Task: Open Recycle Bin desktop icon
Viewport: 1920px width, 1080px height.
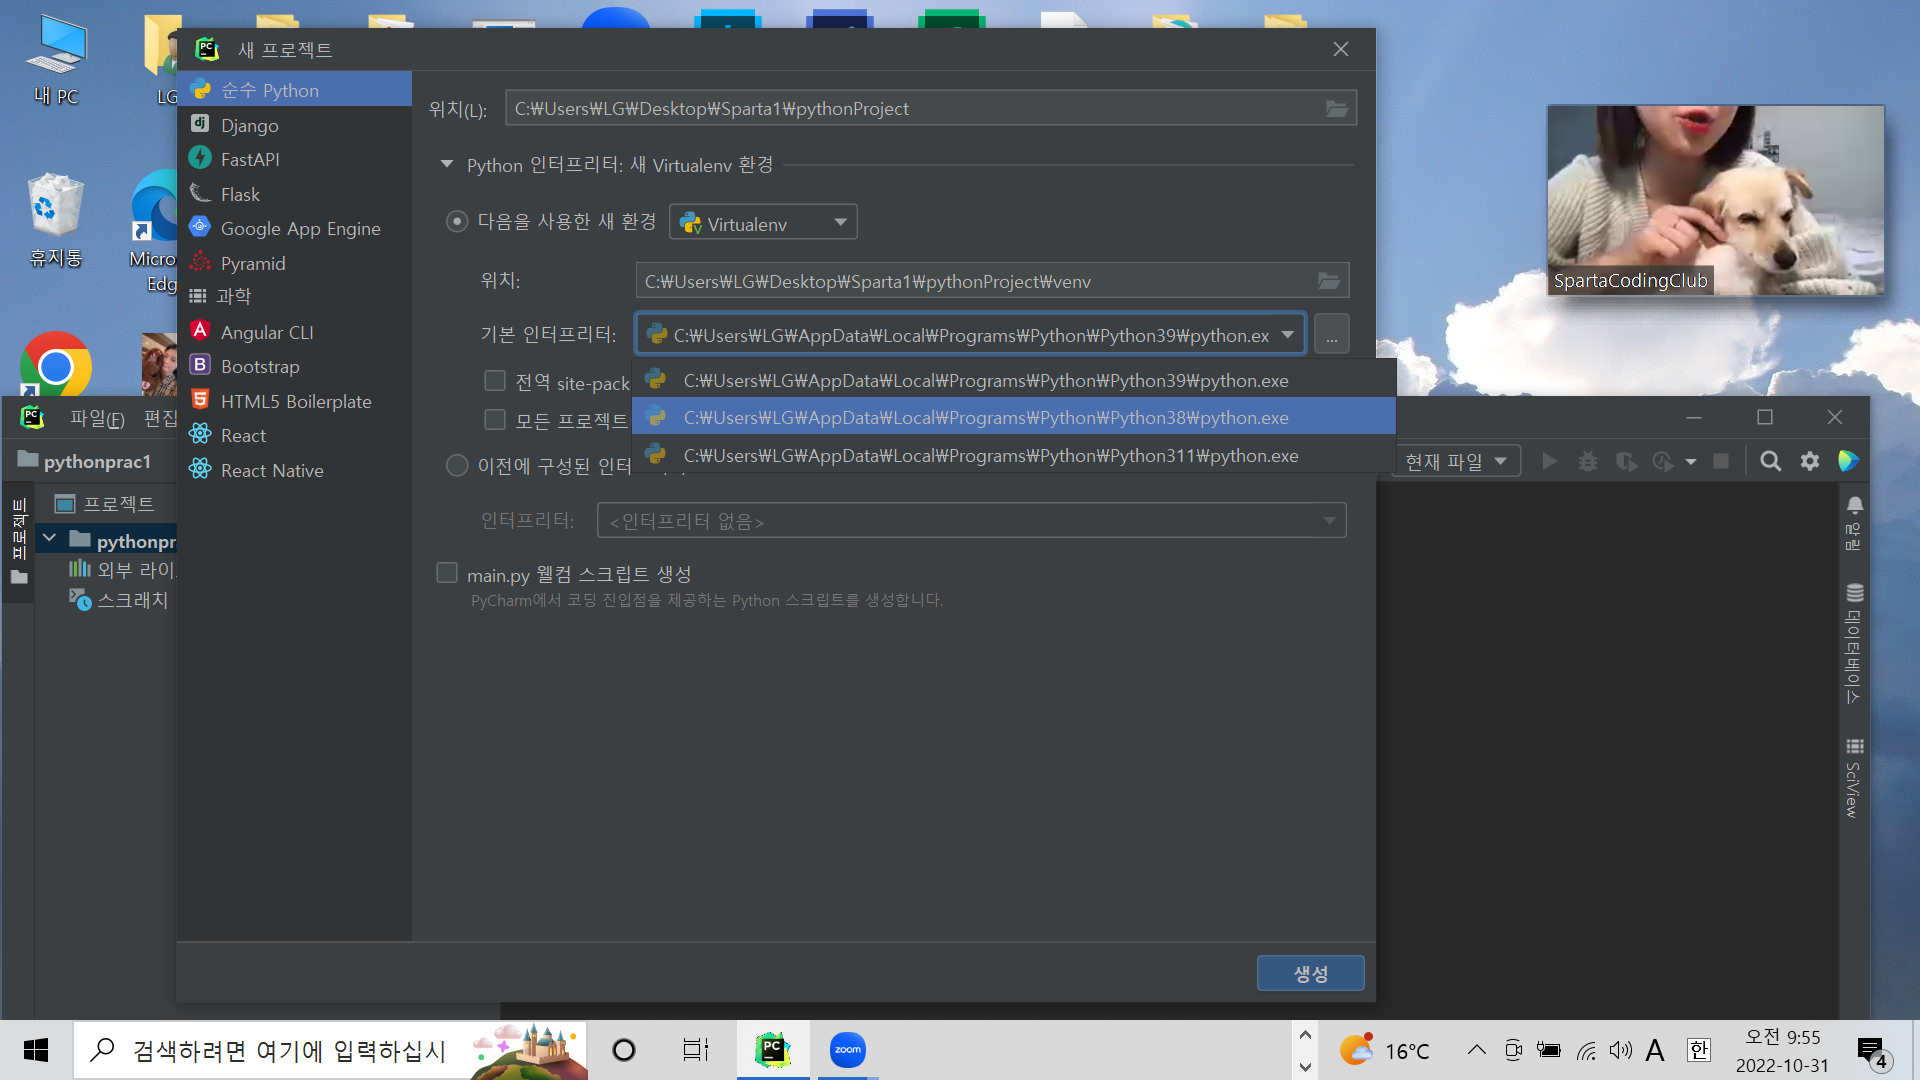Action: tap(56, 220)
